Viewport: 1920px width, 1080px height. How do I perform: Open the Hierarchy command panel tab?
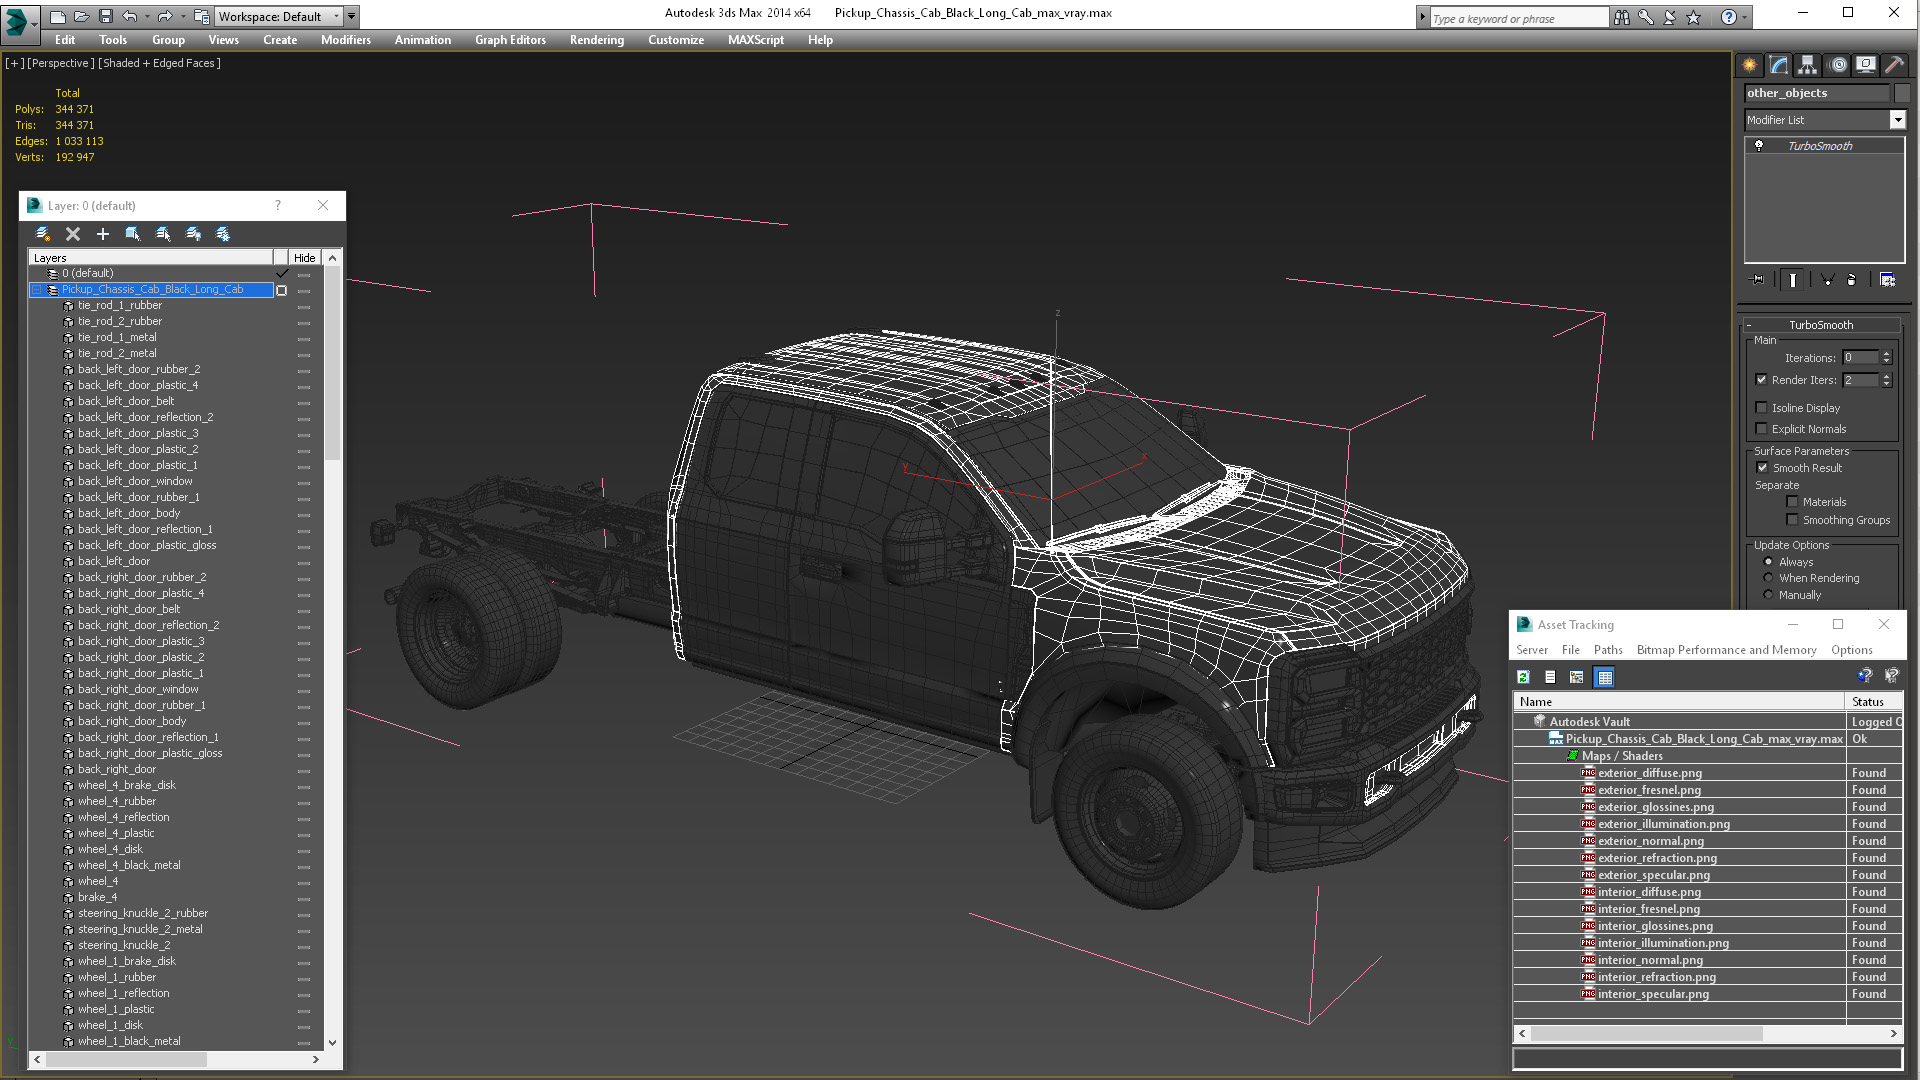1807,65
